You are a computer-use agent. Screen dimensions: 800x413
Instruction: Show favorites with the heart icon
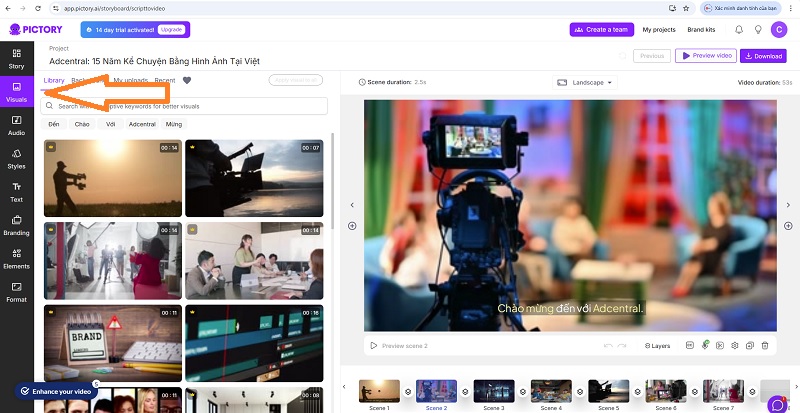point(187,80)
